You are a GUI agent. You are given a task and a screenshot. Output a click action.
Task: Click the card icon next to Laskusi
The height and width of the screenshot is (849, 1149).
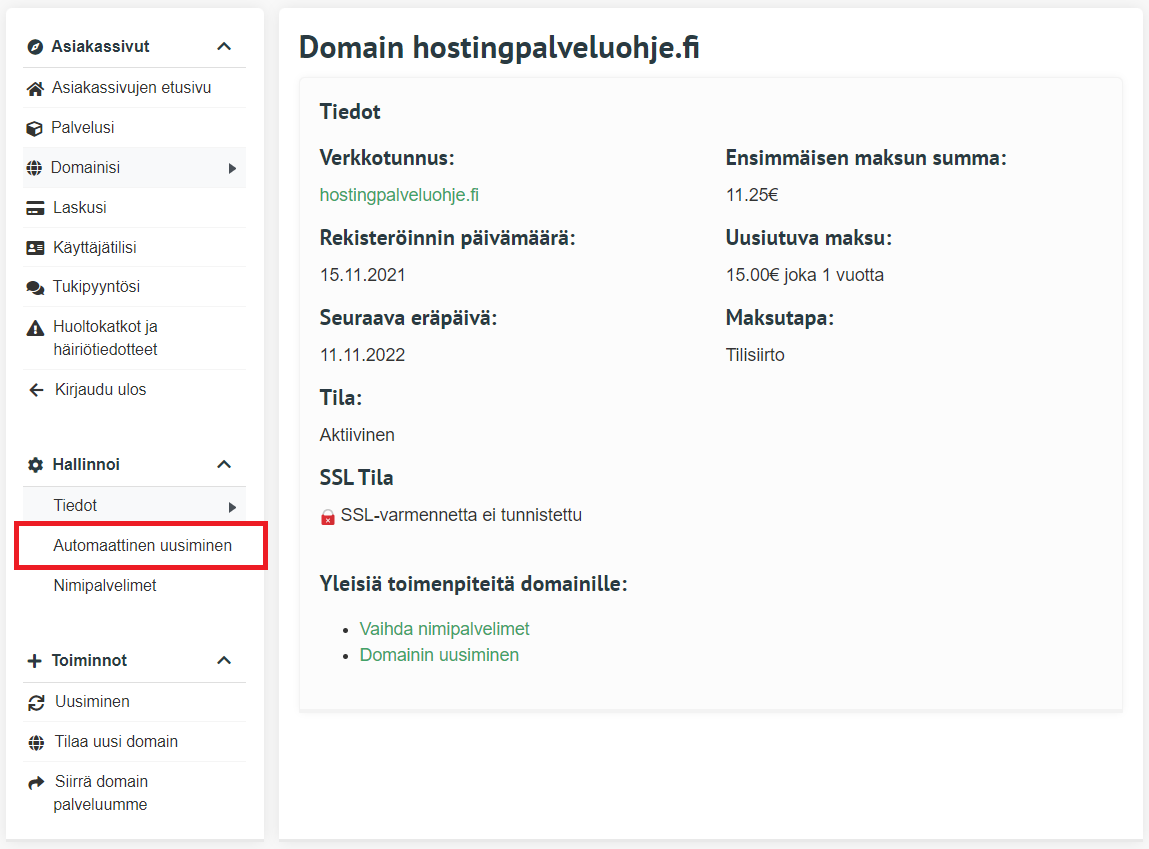[x=35, y=208]
